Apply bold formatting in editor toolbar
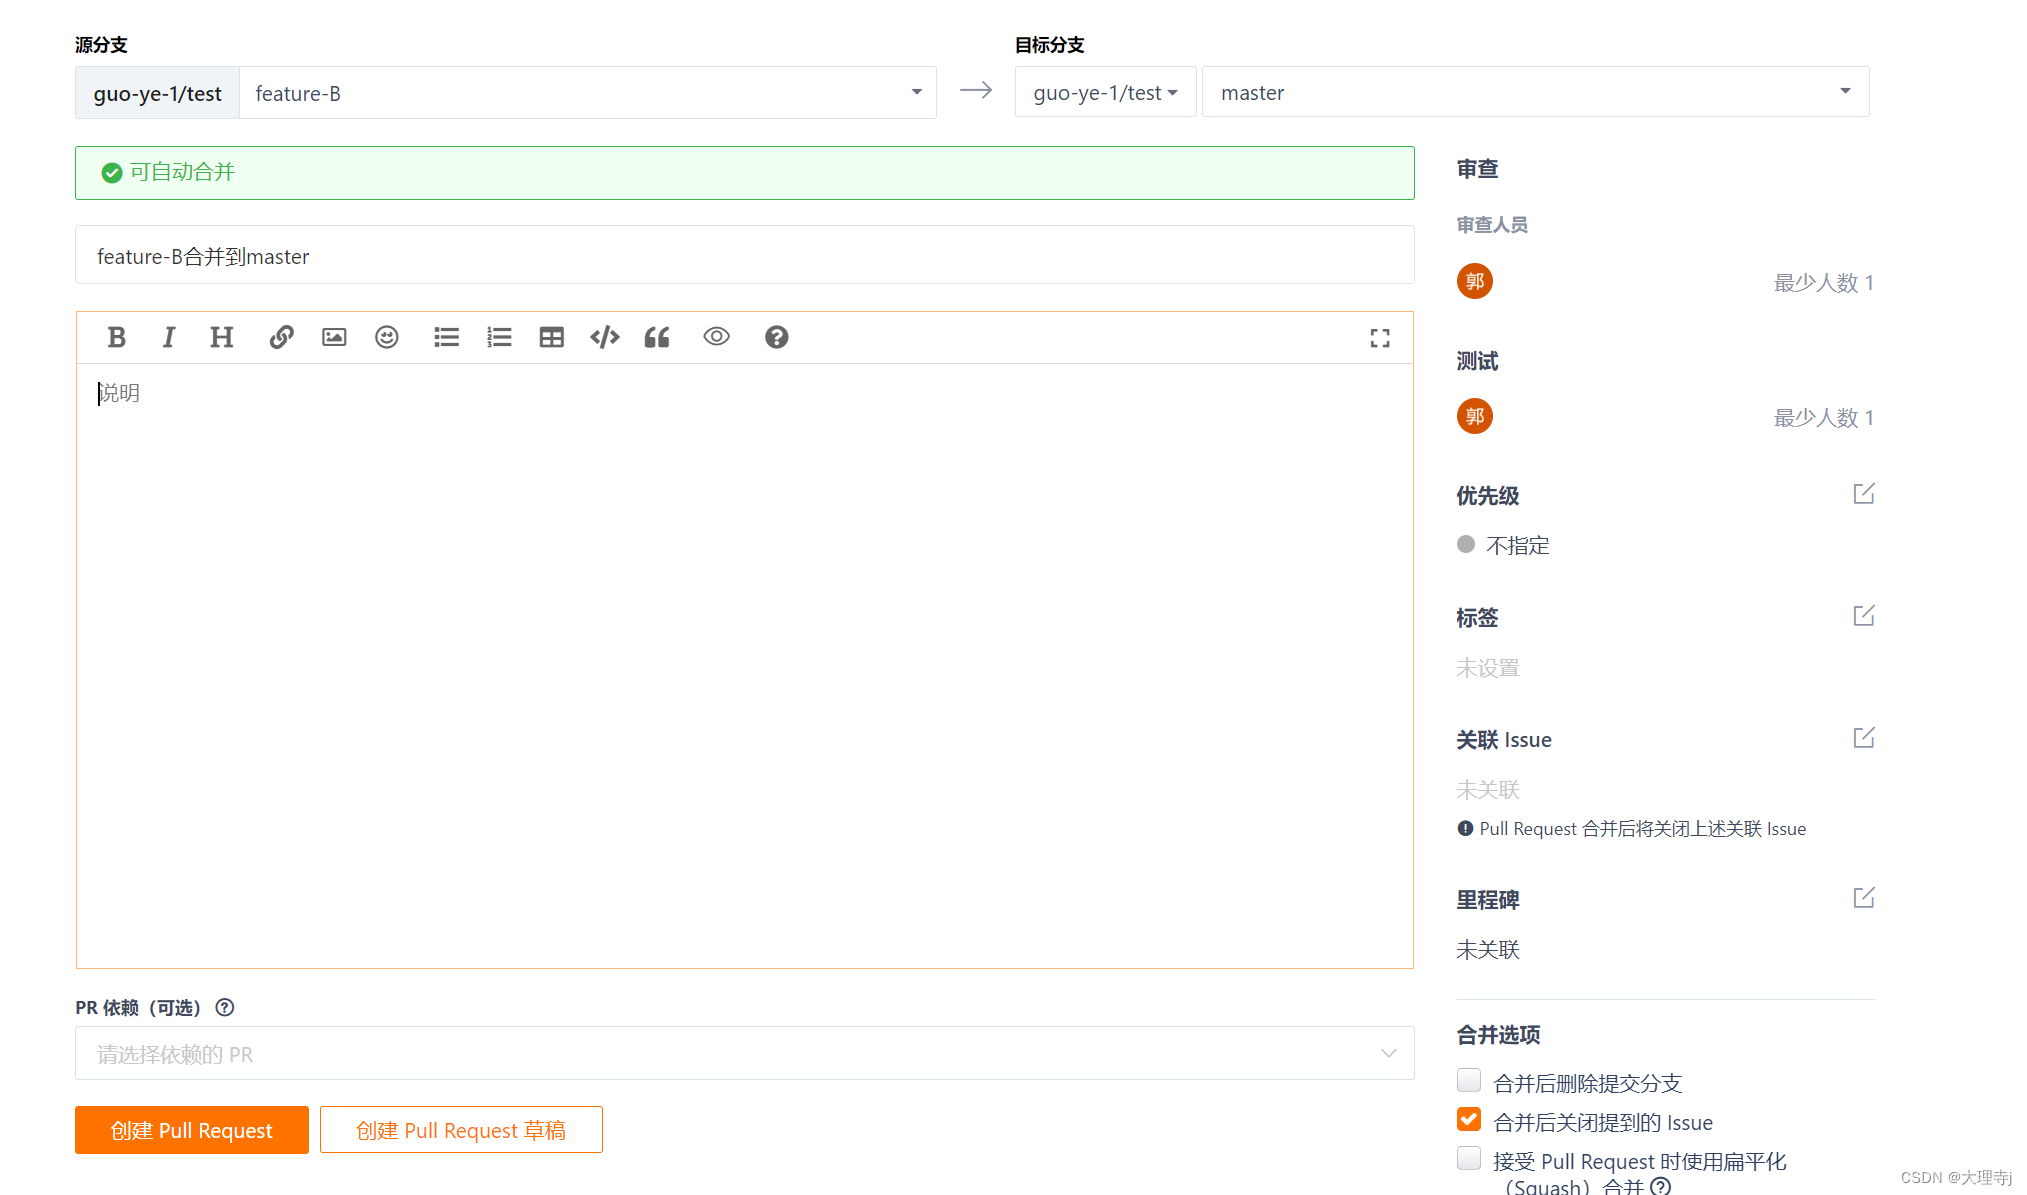2027x1195 pixels. click(x=116, y=338)
